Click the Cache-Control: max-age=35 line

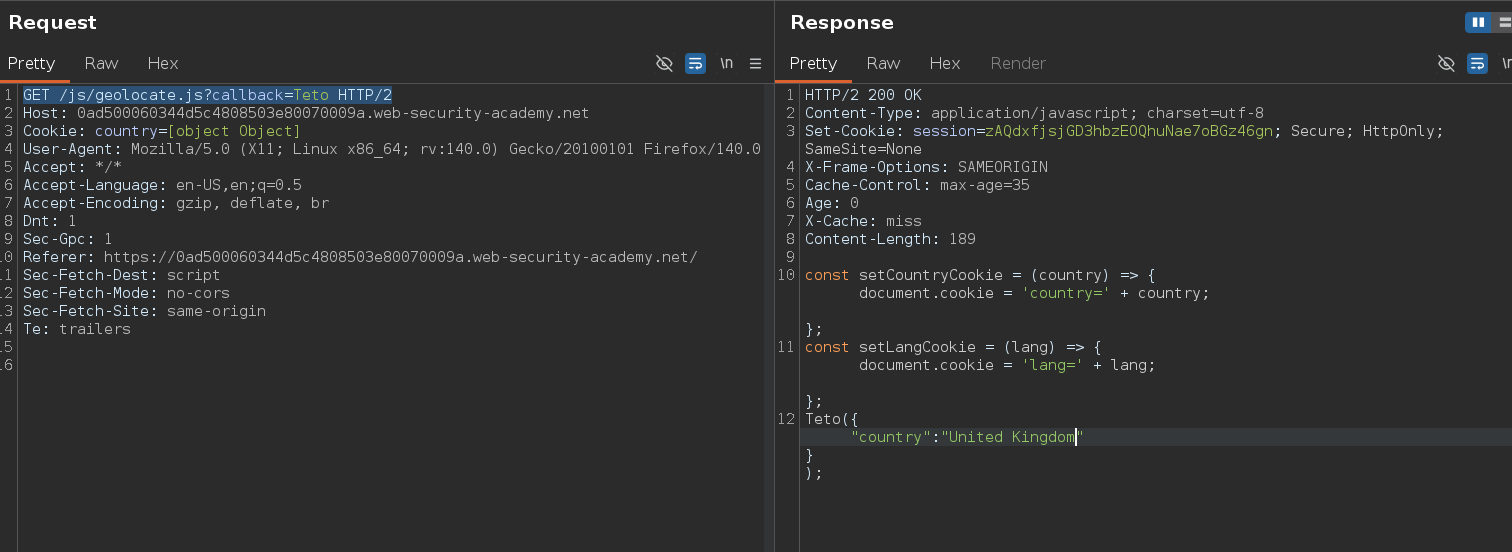917,185
